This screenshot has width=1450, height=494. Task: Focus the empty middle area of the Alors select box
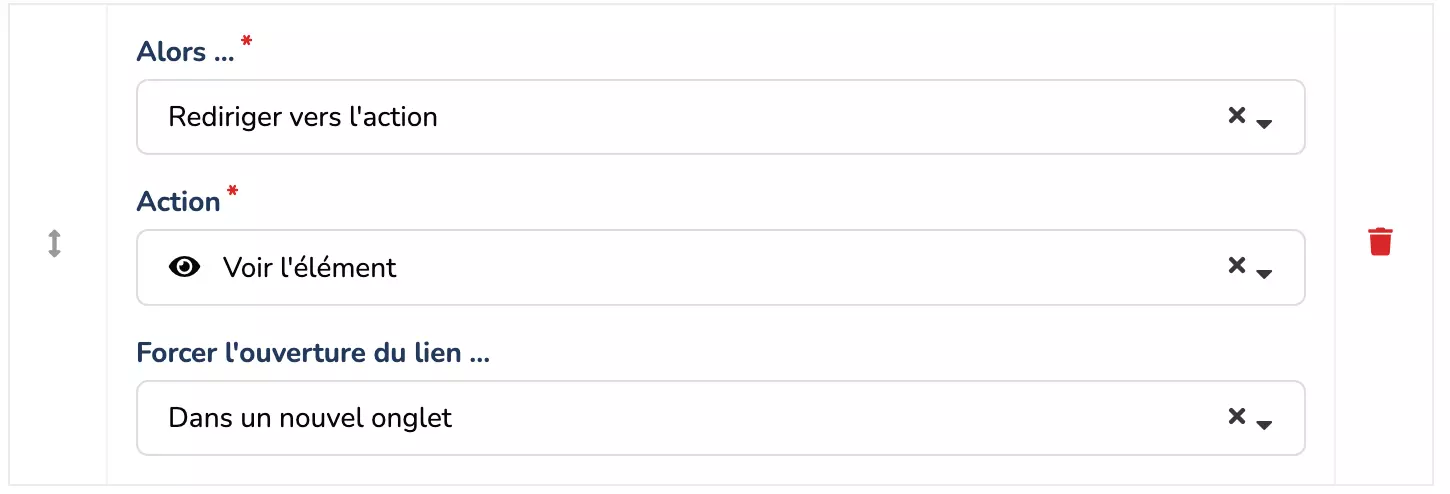[800, 117]
